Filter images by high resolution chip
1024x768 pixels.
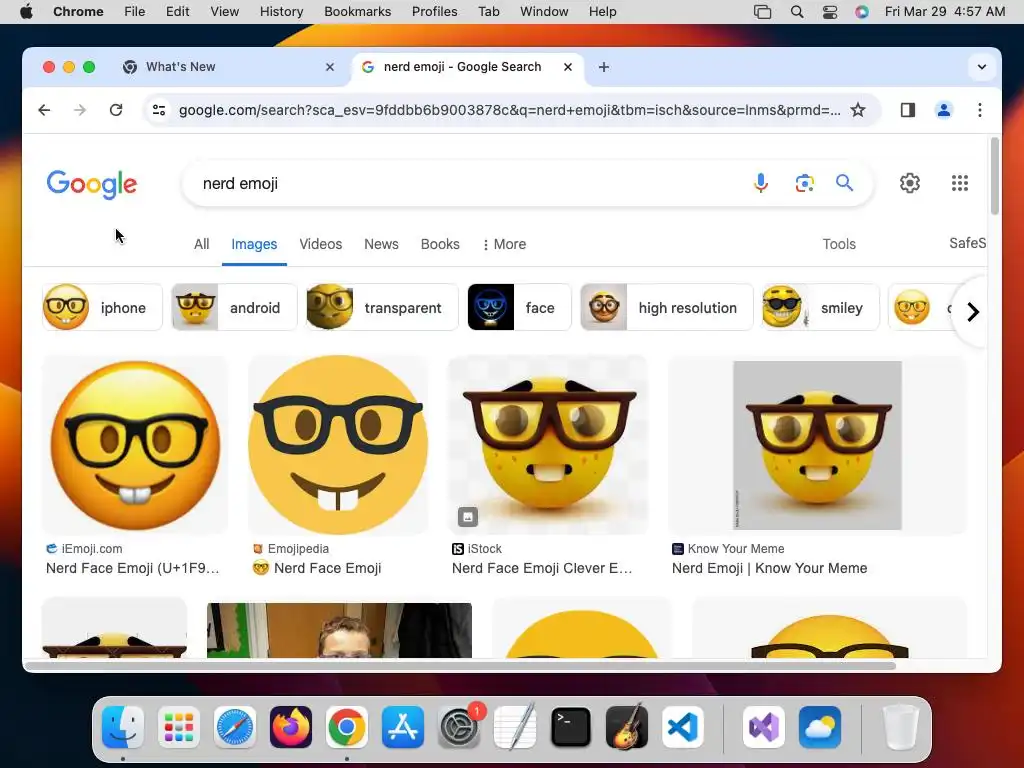[667, 307]
